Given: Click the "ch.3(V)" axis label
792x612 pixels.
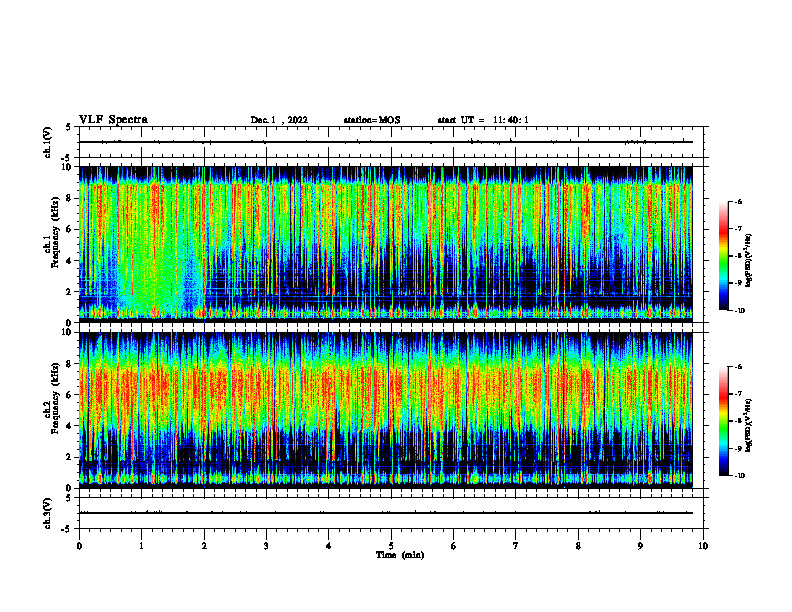Looking at the screenshot, I should point(48,513).
